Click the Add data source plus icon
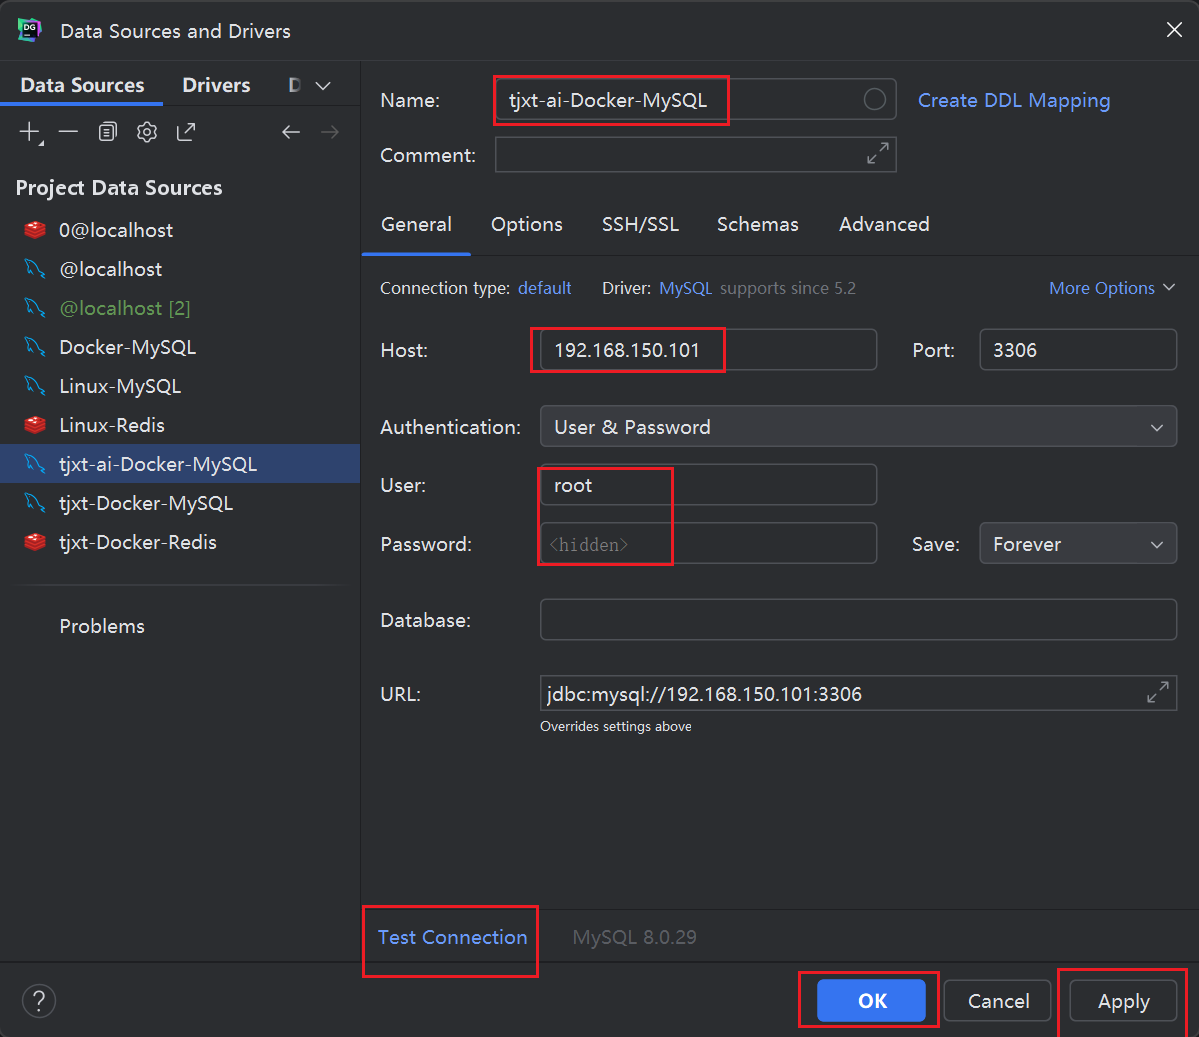This screenshot has height=1037, width=1199. coord(30,132)
